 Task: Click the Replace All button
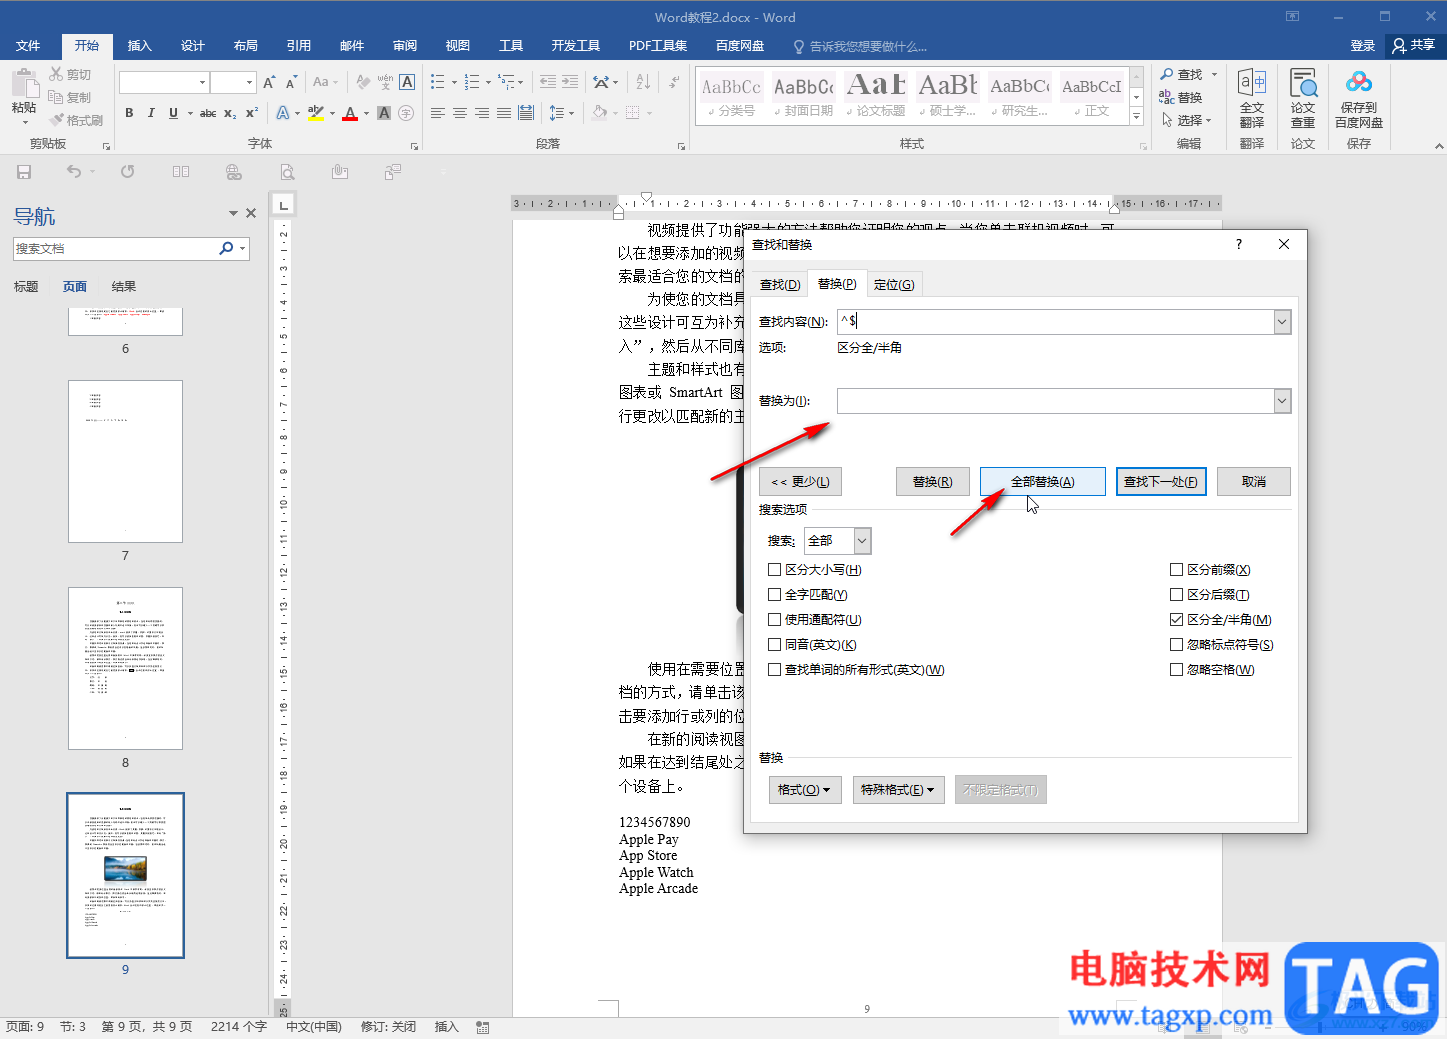tap(1043, 482)
